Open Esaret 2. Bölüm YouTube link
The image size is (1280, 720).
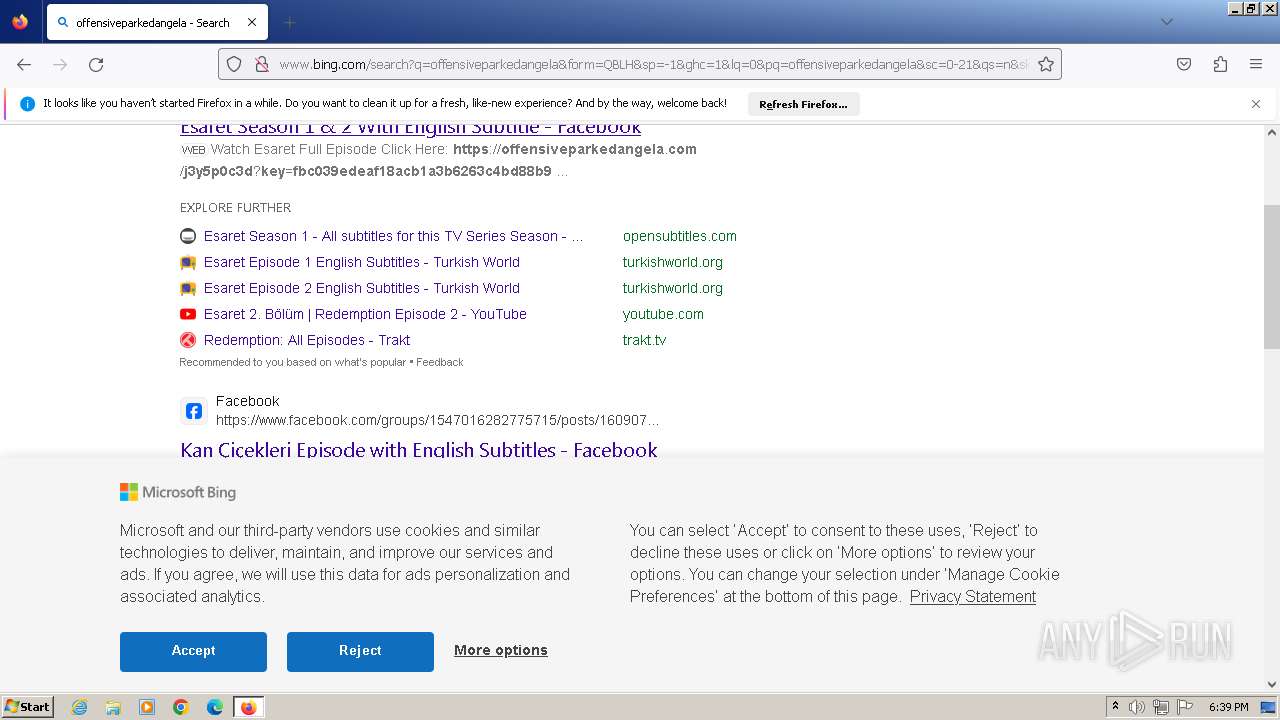point(365,314)
